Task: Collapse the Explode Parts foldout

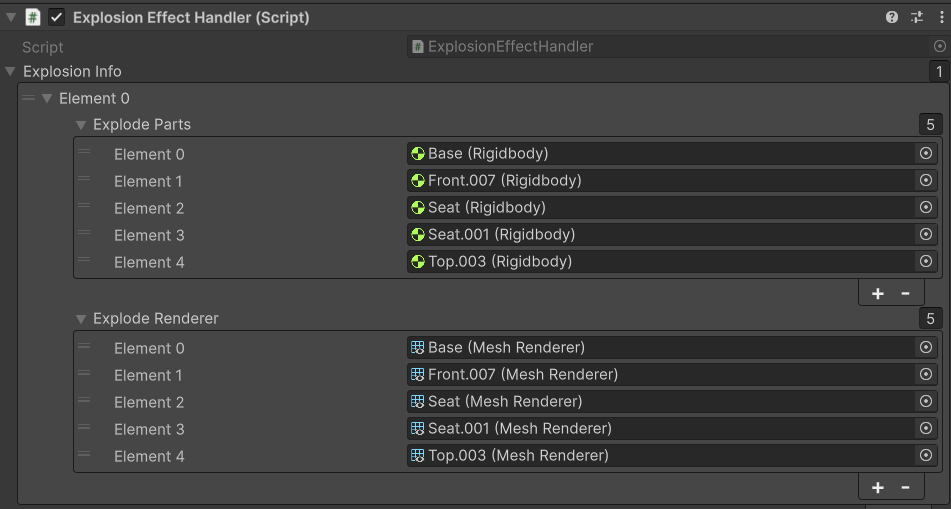Action: [x=81, y=125]
